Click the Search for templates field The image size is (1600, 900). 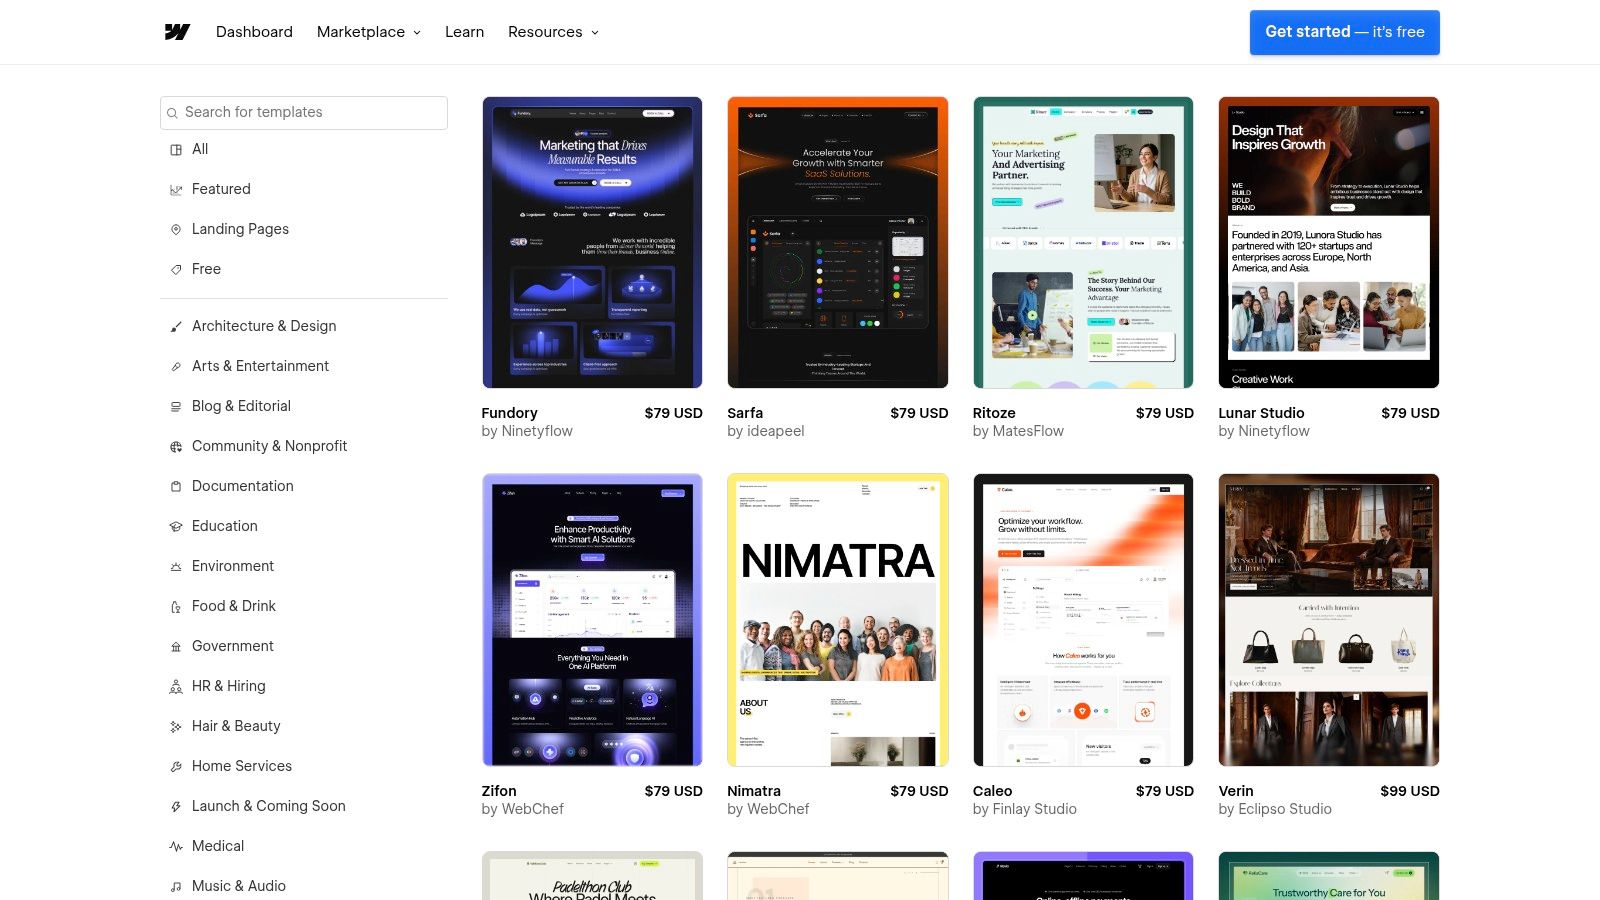(x=303, y=112)
